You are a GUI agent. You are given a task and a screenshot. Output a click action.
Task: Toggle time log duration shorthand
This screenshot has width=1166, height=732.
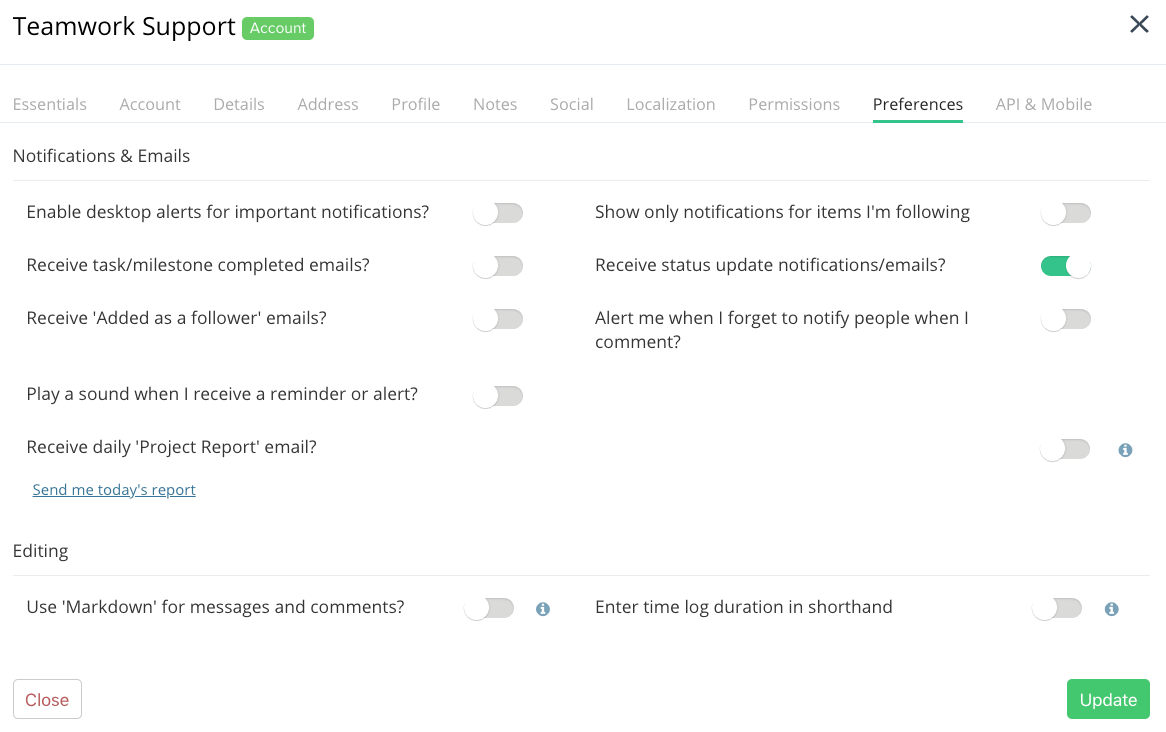coord(1057,609)
